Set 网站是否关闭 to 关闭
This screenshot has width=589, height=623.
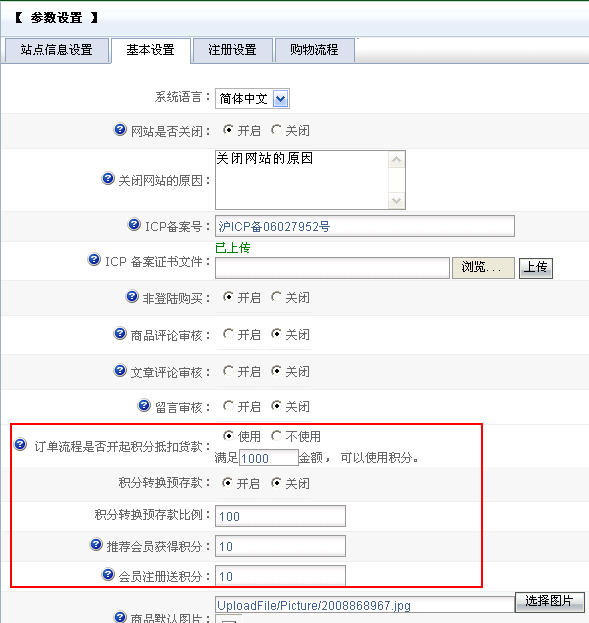coord(276,130)
